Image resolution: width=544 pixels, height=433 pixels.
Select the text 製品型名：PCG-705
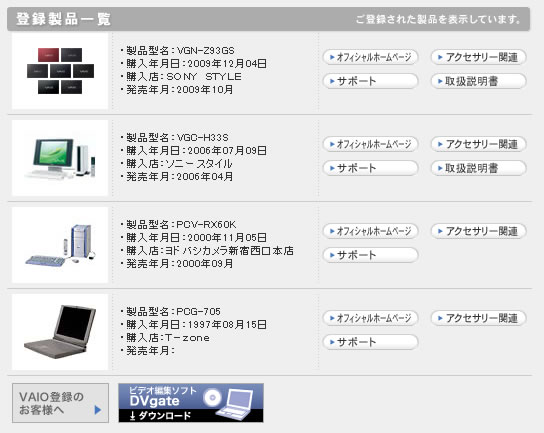[x=173, y=312]
